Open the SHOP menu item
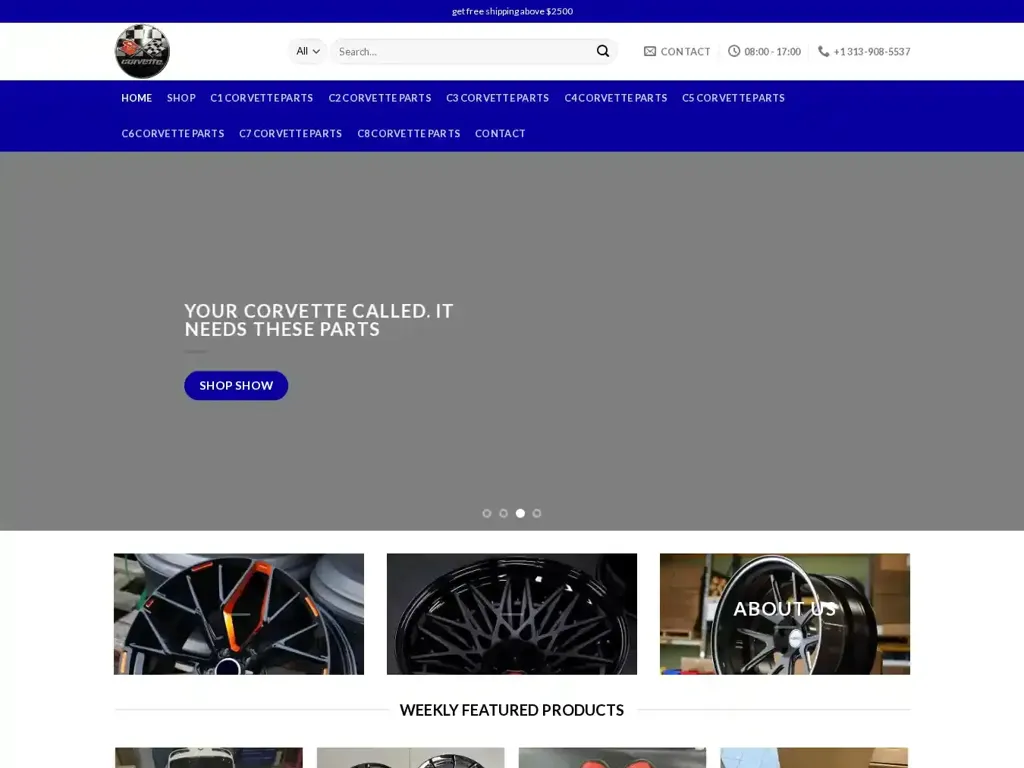This screenshot has width=1024, height=768. [x=181, y=98]
